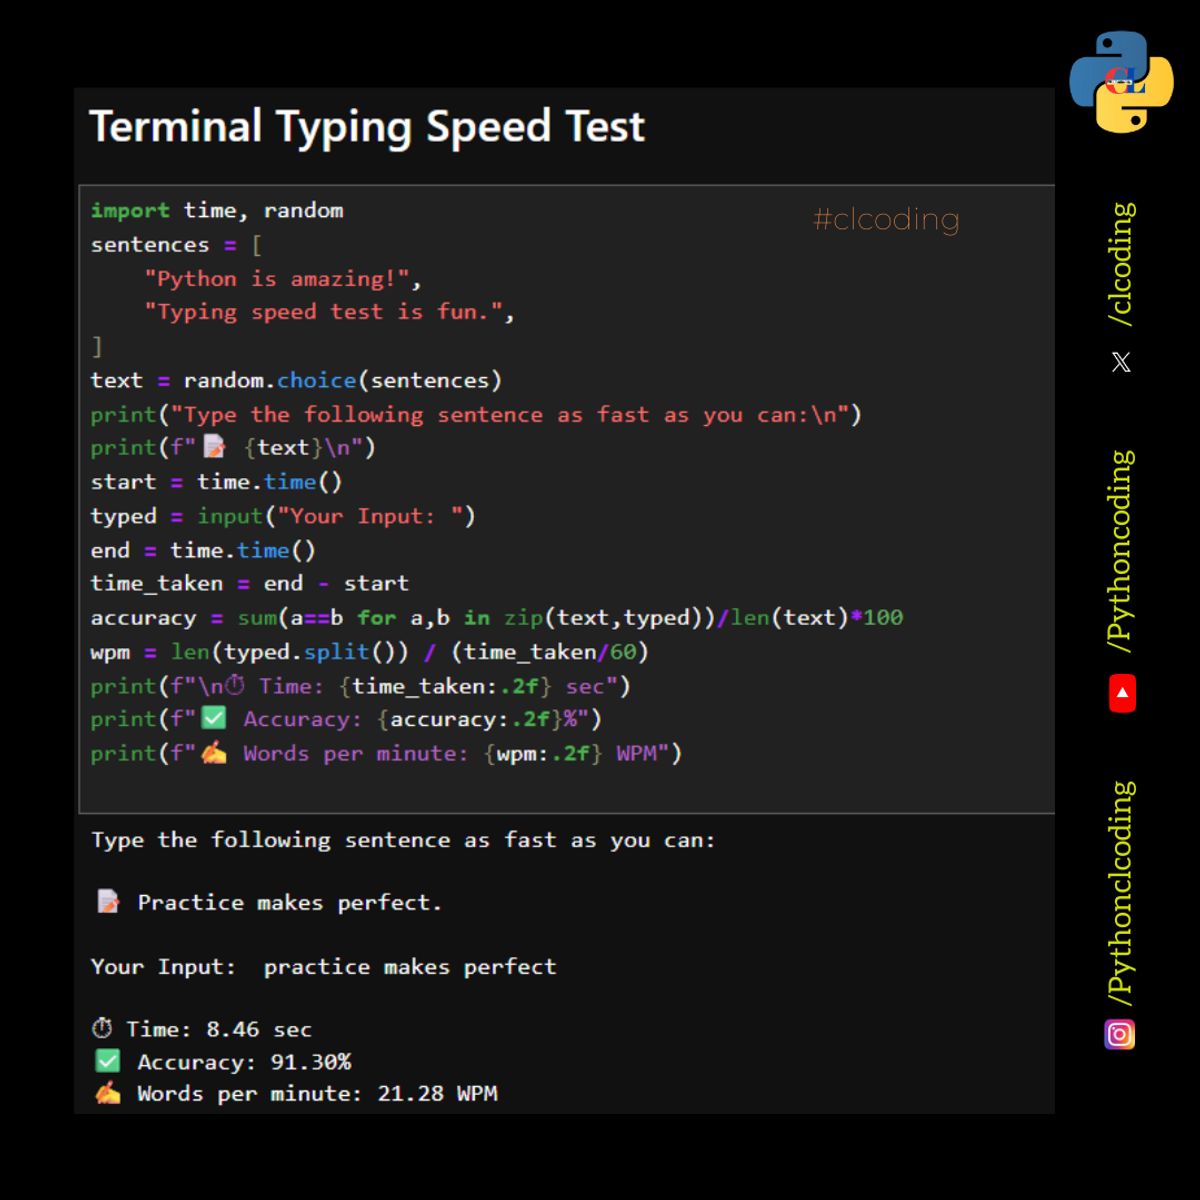
Task: Click the memo emoji inside the print(f"{text}") code line
Action: coord(215,447)
